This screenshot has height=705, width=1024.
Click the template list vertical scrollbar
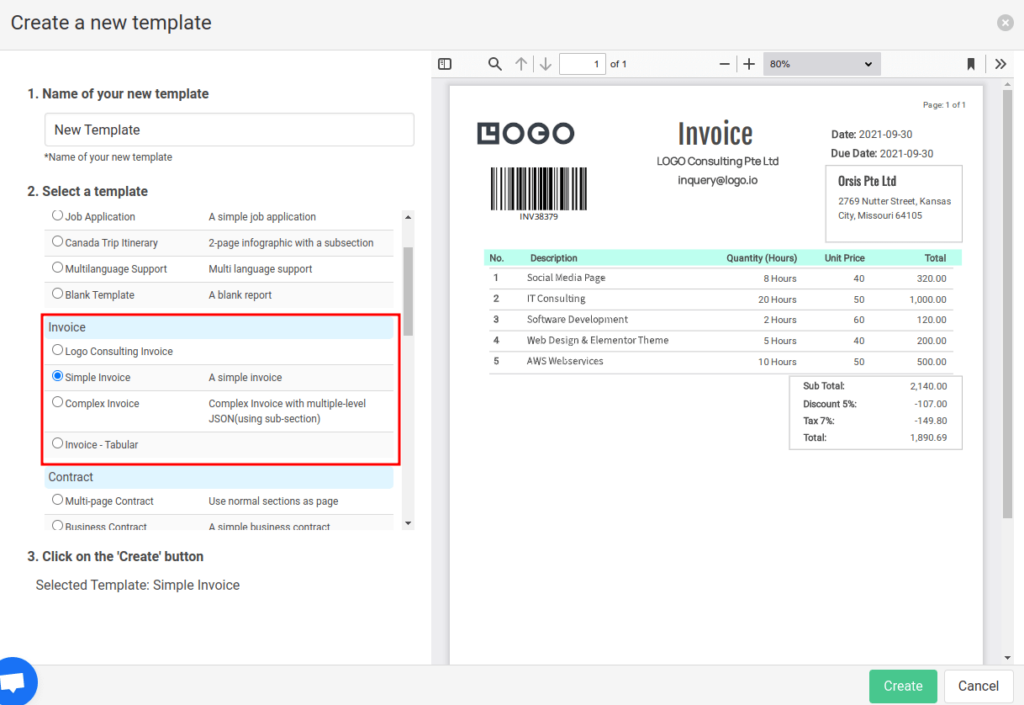click(408, 291)
